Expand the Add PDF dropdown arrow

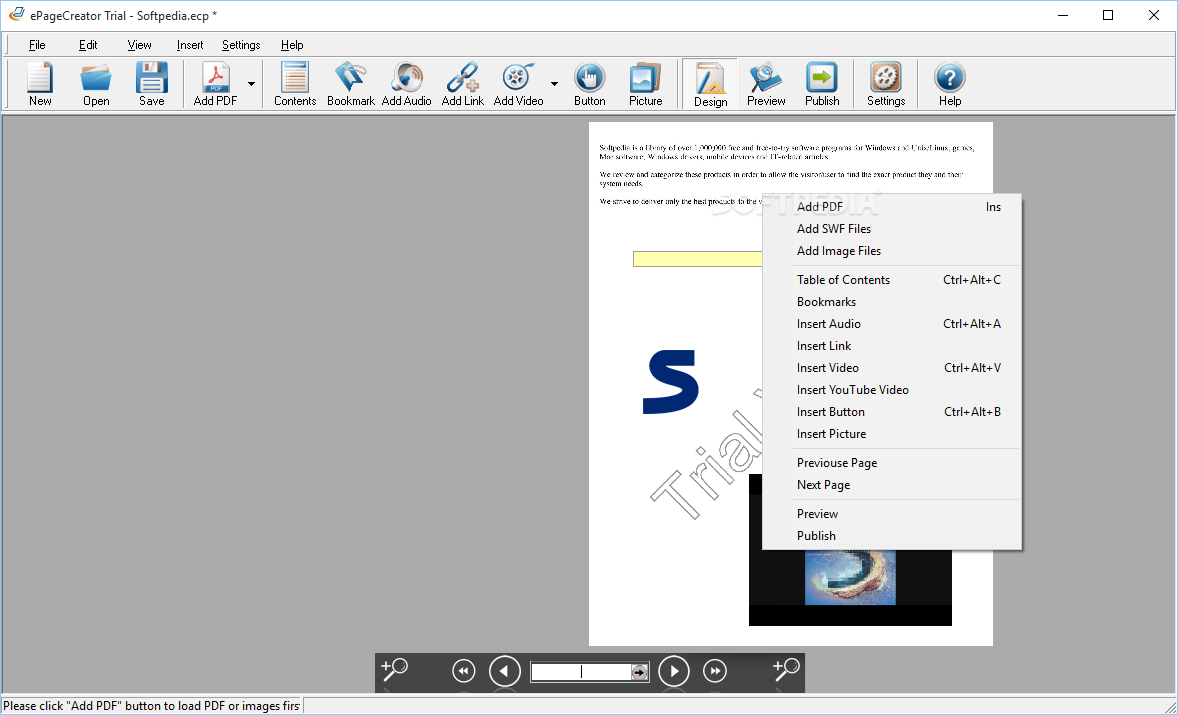(252, 84)
